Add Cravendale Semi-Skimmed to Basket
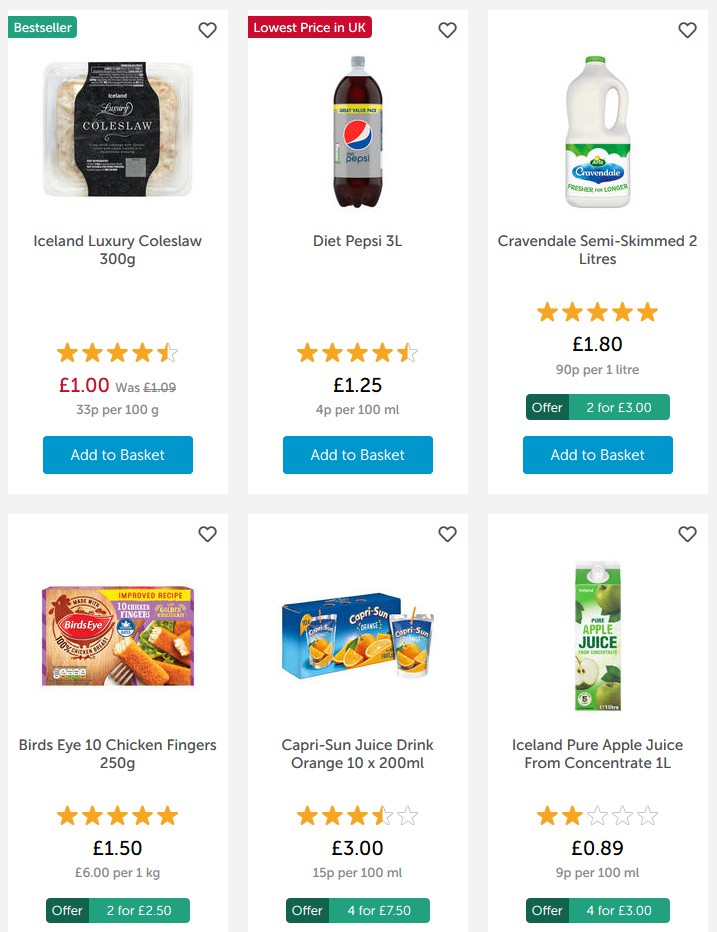The height and width of the screenshot is (932, 717). 597,455
